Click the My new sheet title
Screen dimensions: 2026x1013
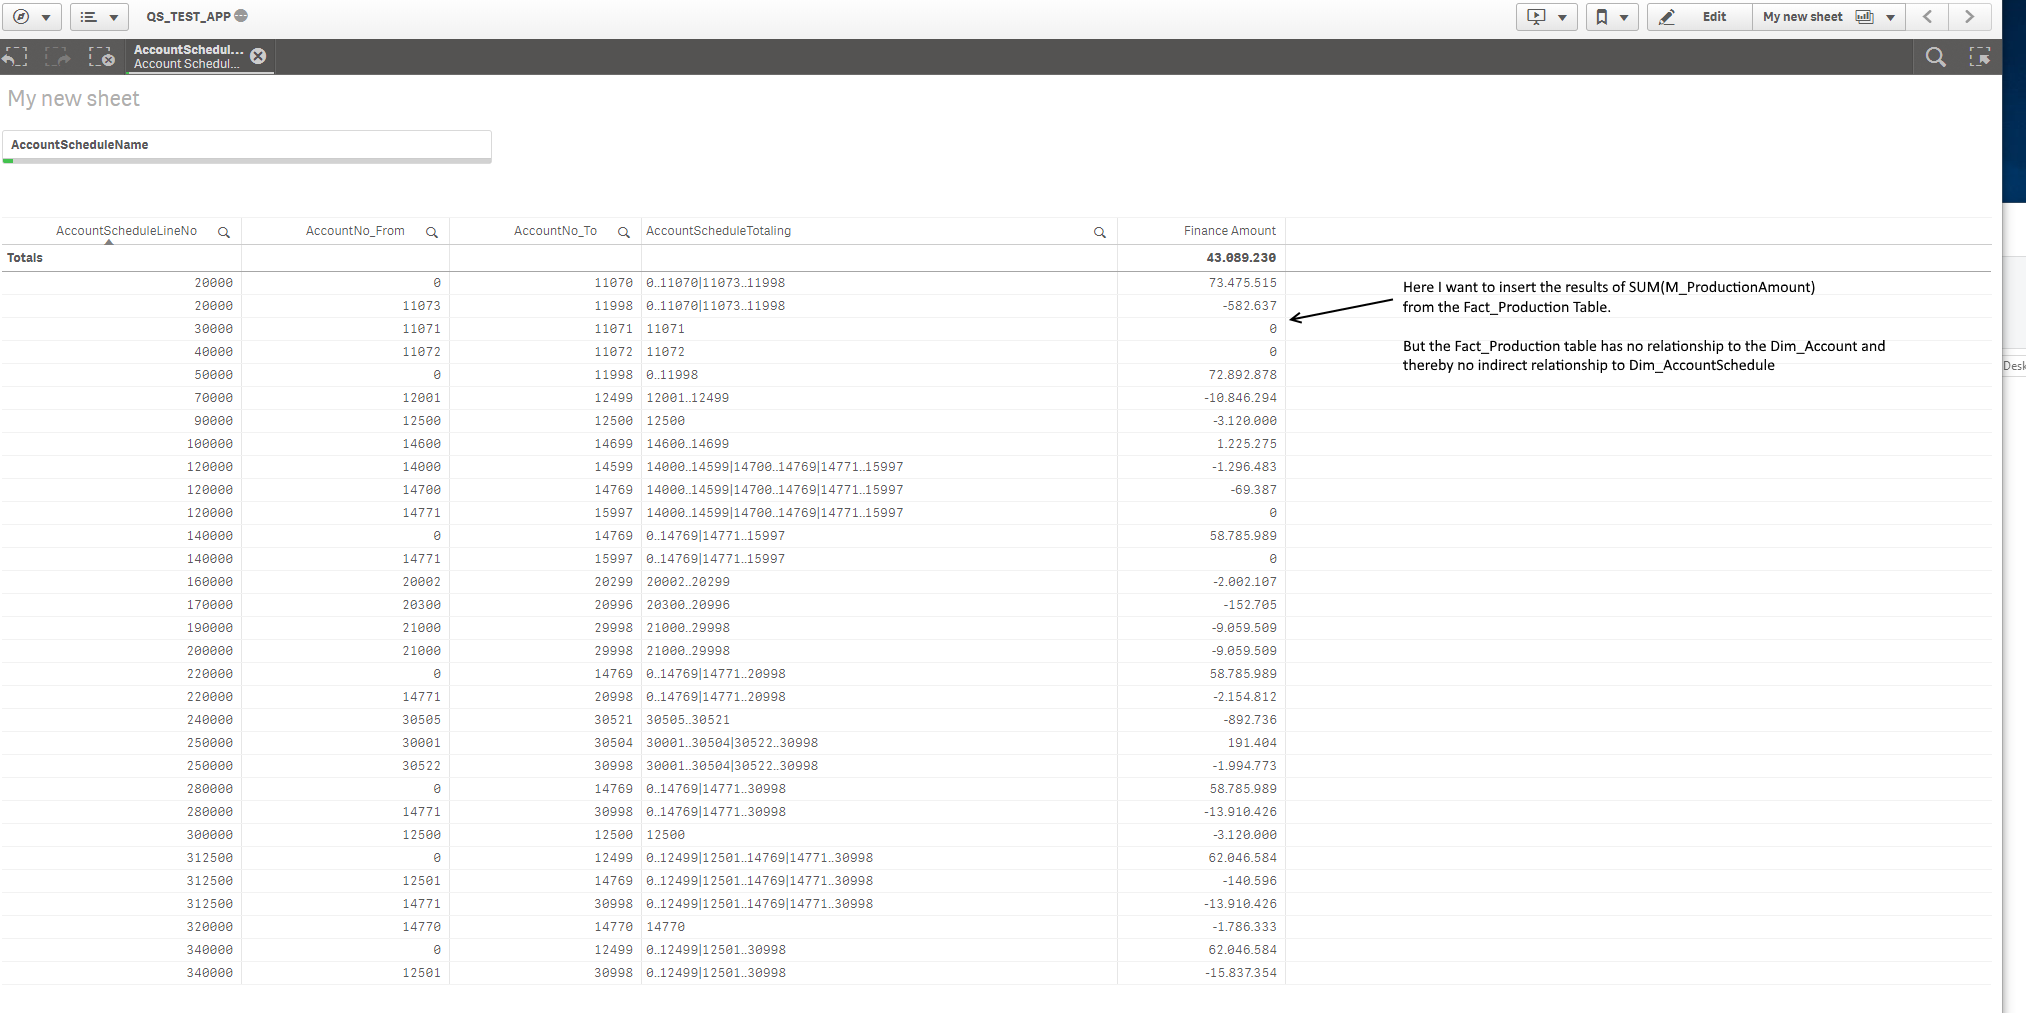pos(74,99)
